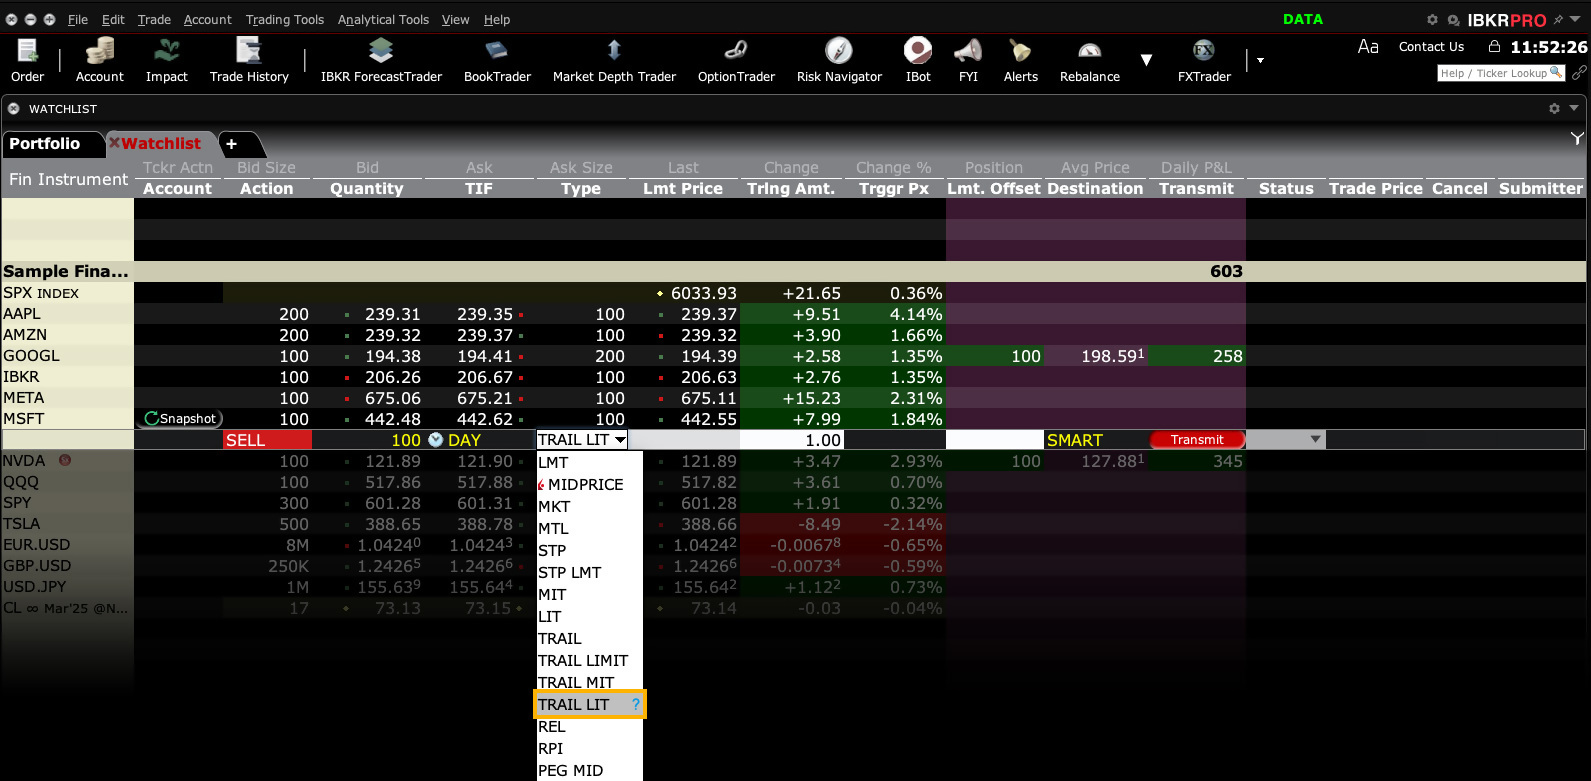Open FXTrader from the toolbar
The image size is (1591, 781).
pos(1204,60)
